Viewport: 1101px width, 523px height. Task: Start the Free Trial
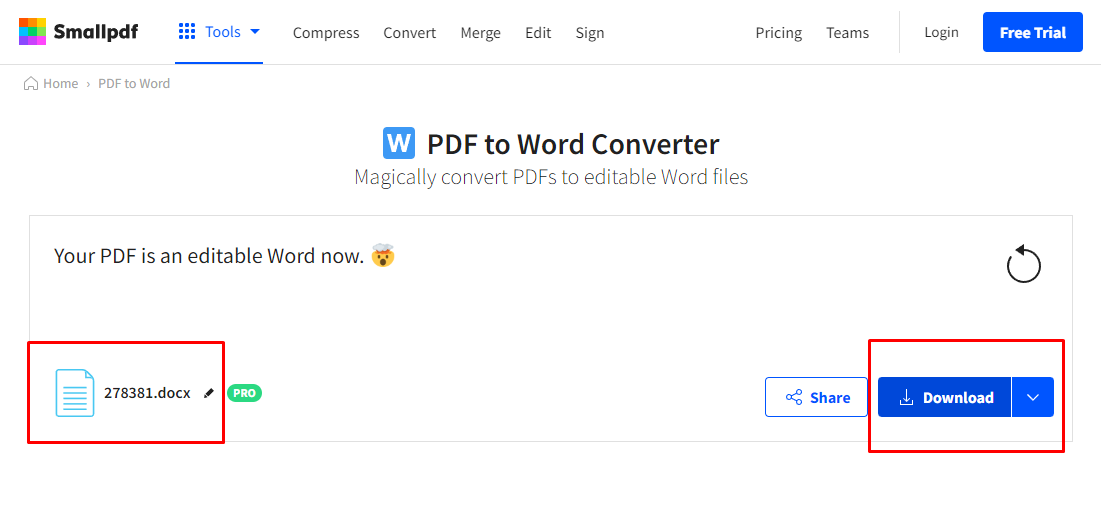pyautogui.click(x=1032, y=32)
